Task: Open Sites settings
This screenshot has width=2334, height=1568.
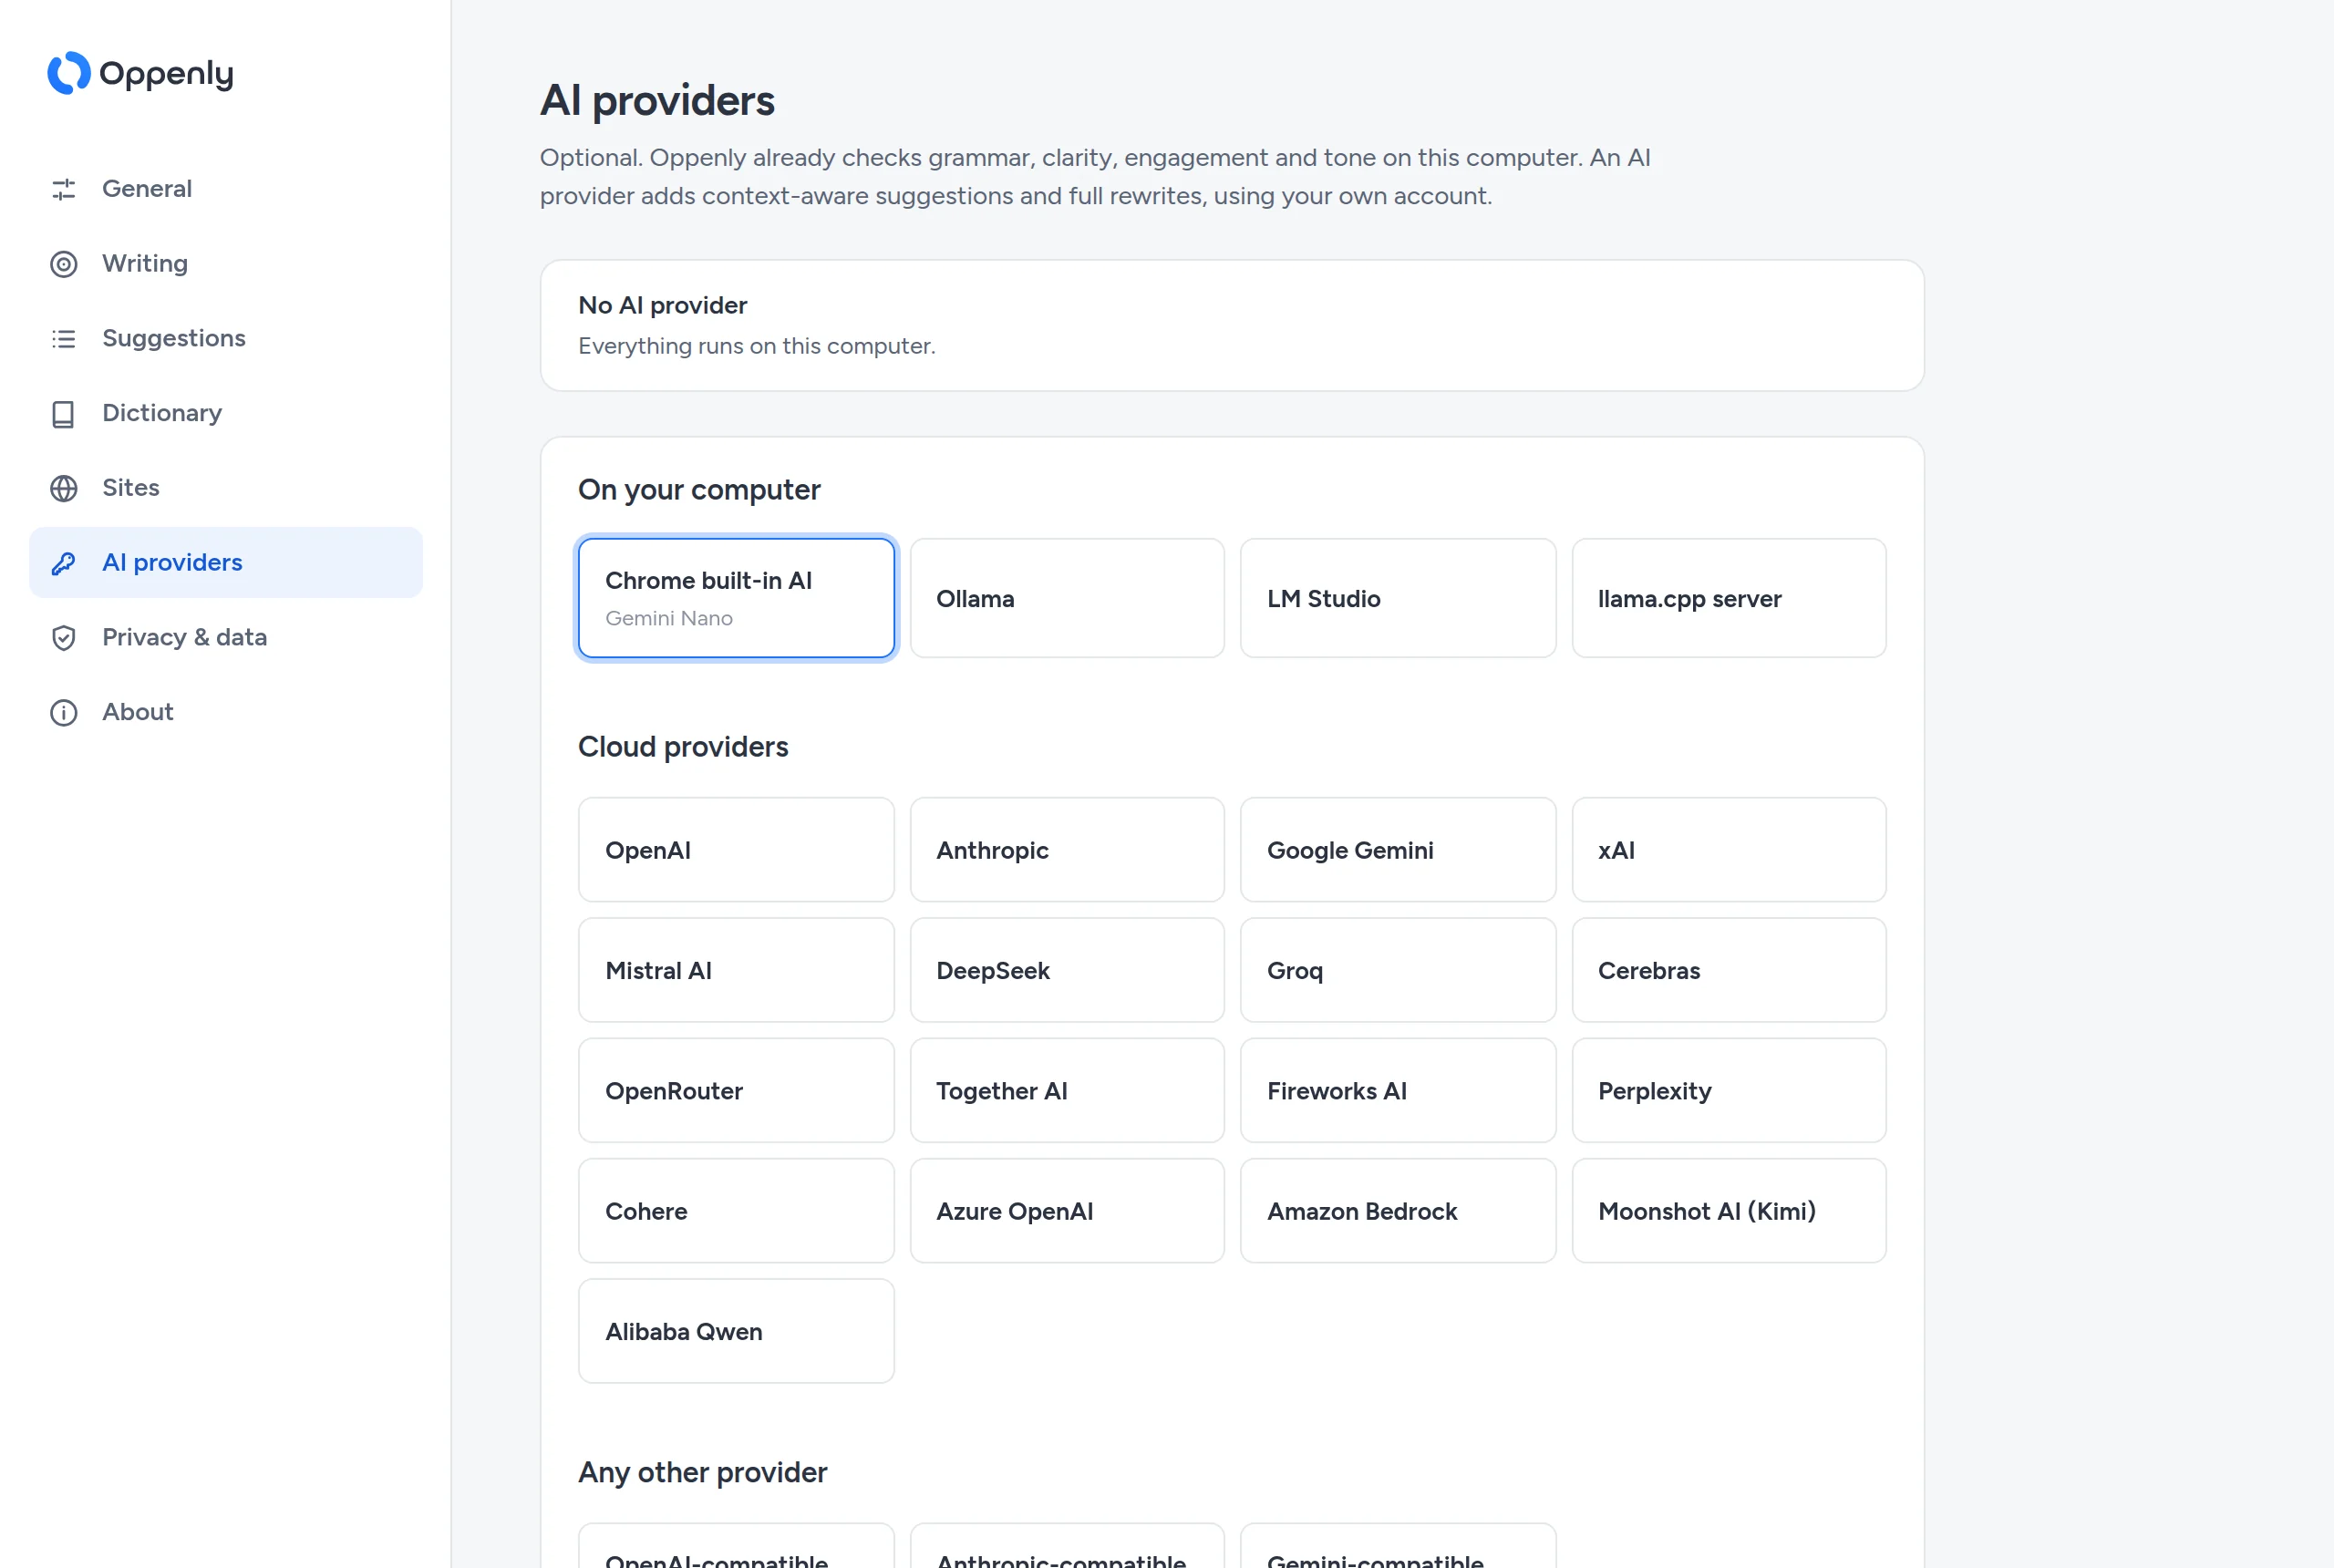Action: point(226,488)
